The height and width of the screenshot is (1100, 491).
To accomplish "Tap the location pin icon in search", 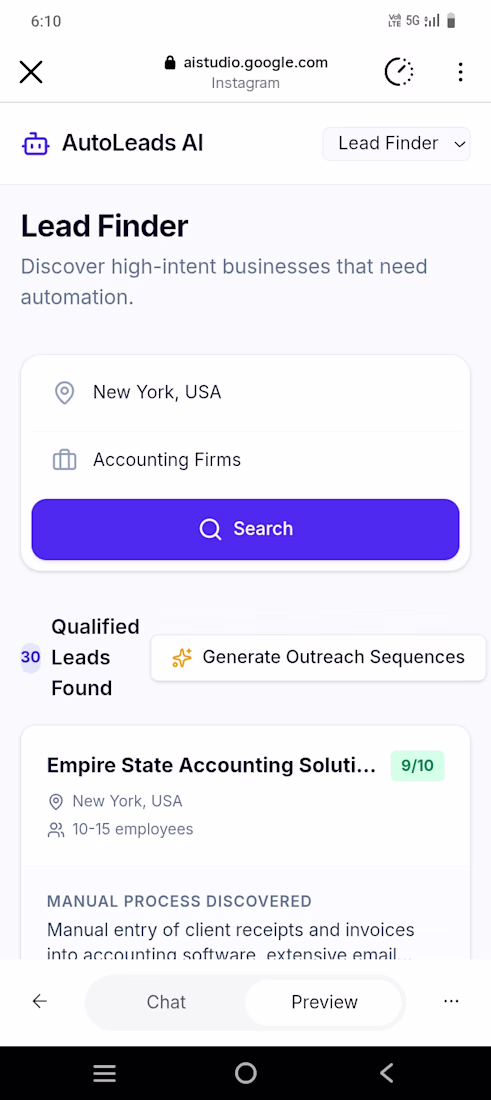I will pos(65,393).
